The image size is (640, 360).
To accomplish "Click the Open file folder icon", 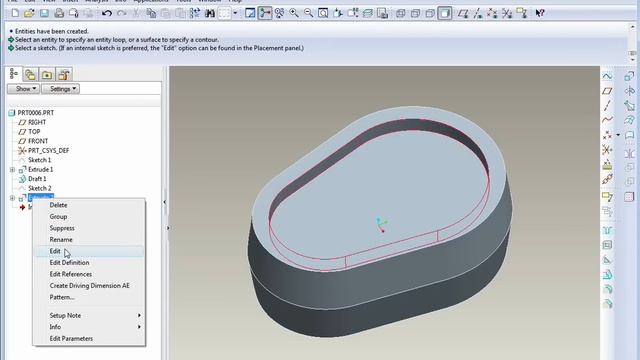I will click(x=29, y=13).
